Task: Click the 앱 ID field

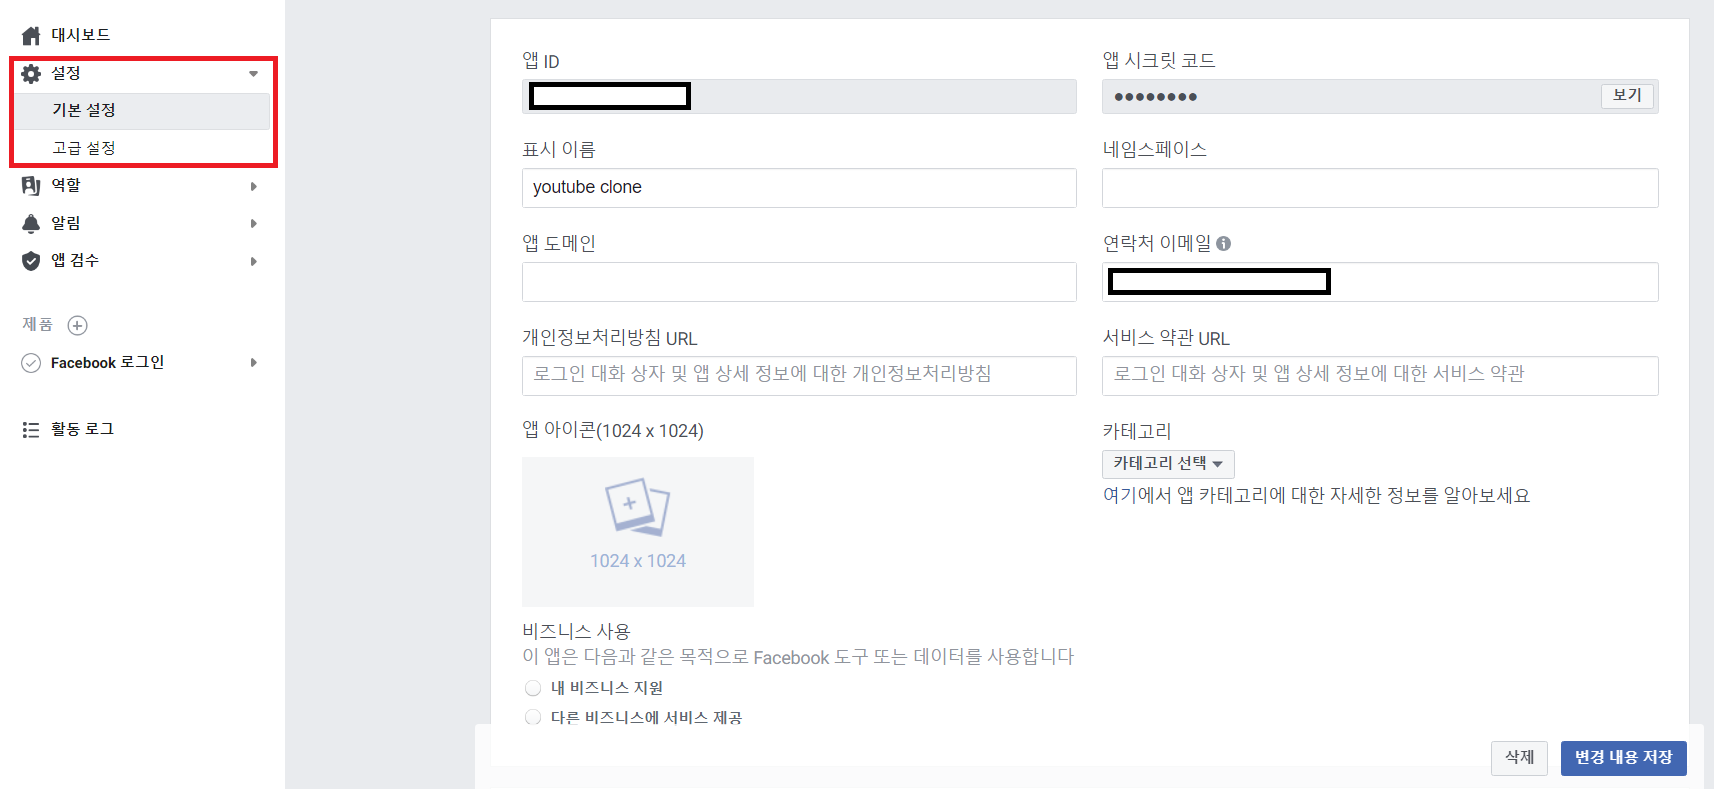Action: pyautogui.click(x=799, y=96)
